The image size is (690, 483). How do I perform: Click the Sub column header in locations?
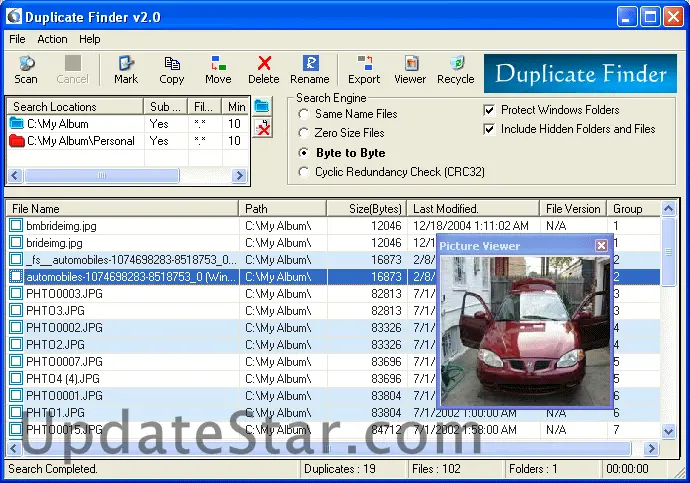pos(165,106)
